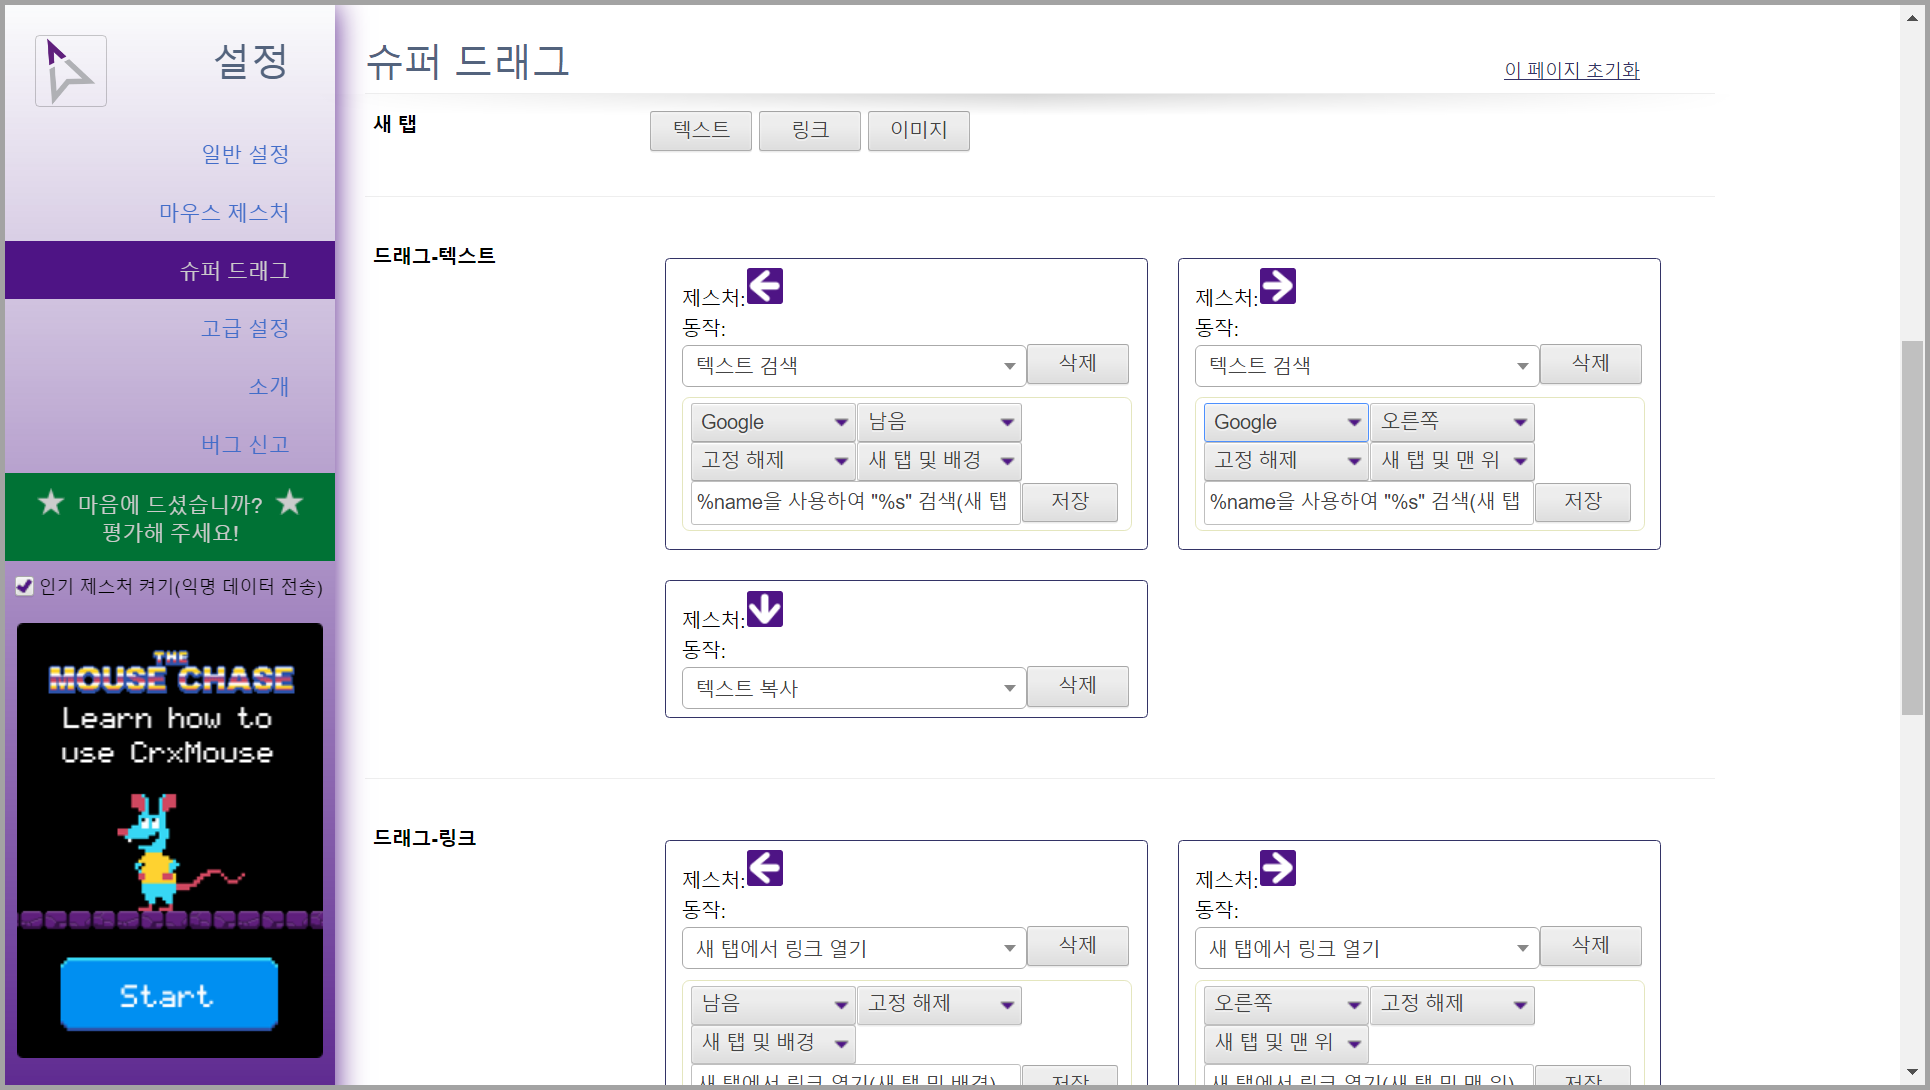Expand Google search engine dropdown in left card

[x=772, y=422]
